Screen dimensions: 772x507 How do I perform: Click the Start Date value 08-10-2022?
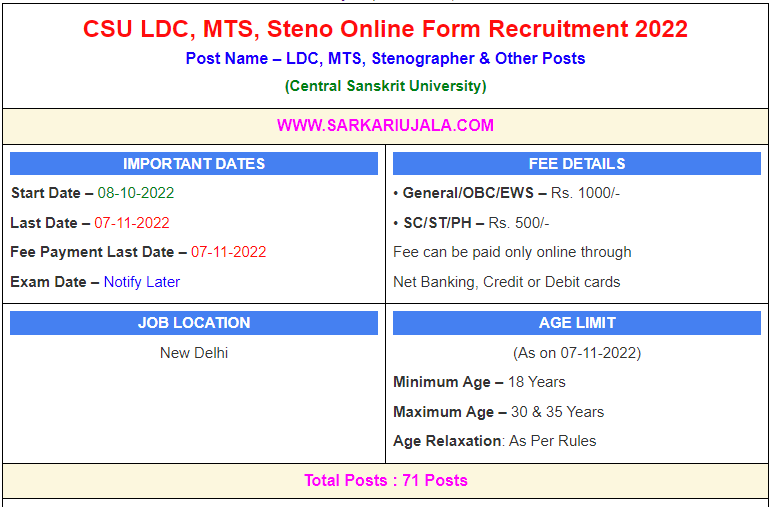pos(136,193)
